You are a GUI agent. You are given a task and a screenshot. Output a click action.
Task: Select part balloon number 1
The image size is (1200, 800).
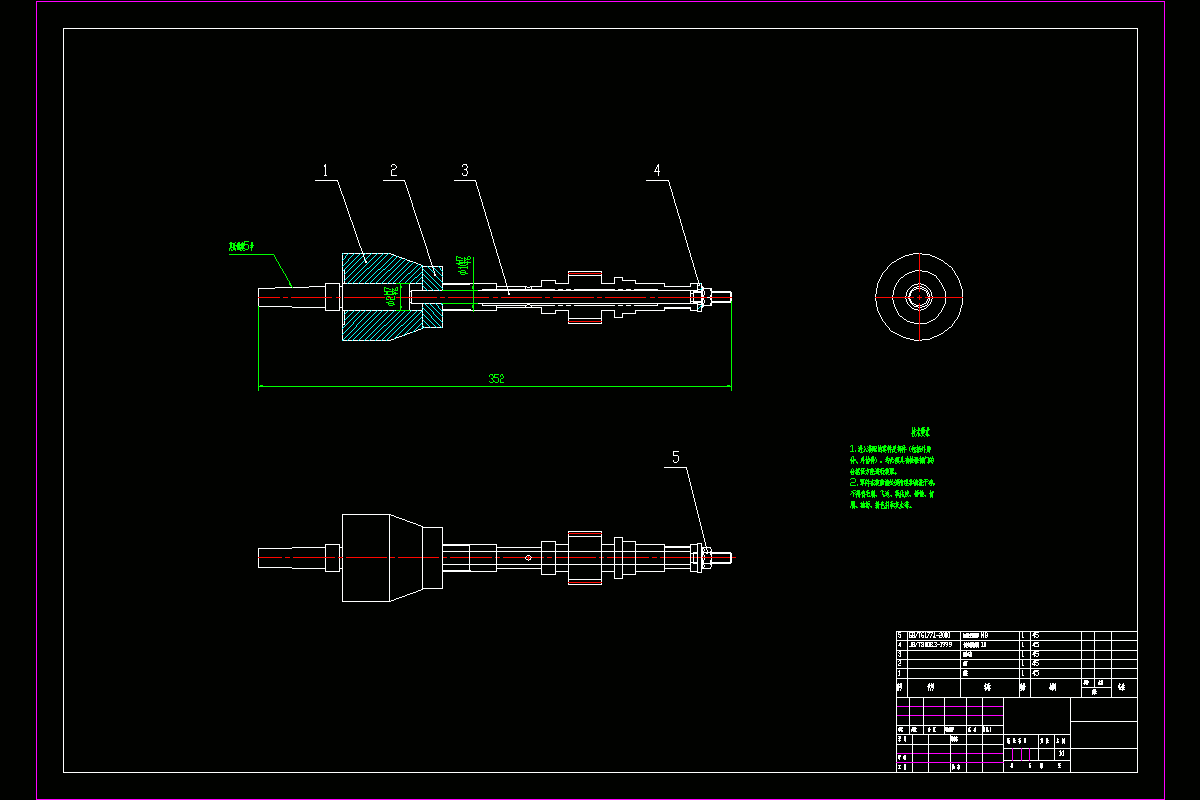pyautogui.click(x=323, y=170)
